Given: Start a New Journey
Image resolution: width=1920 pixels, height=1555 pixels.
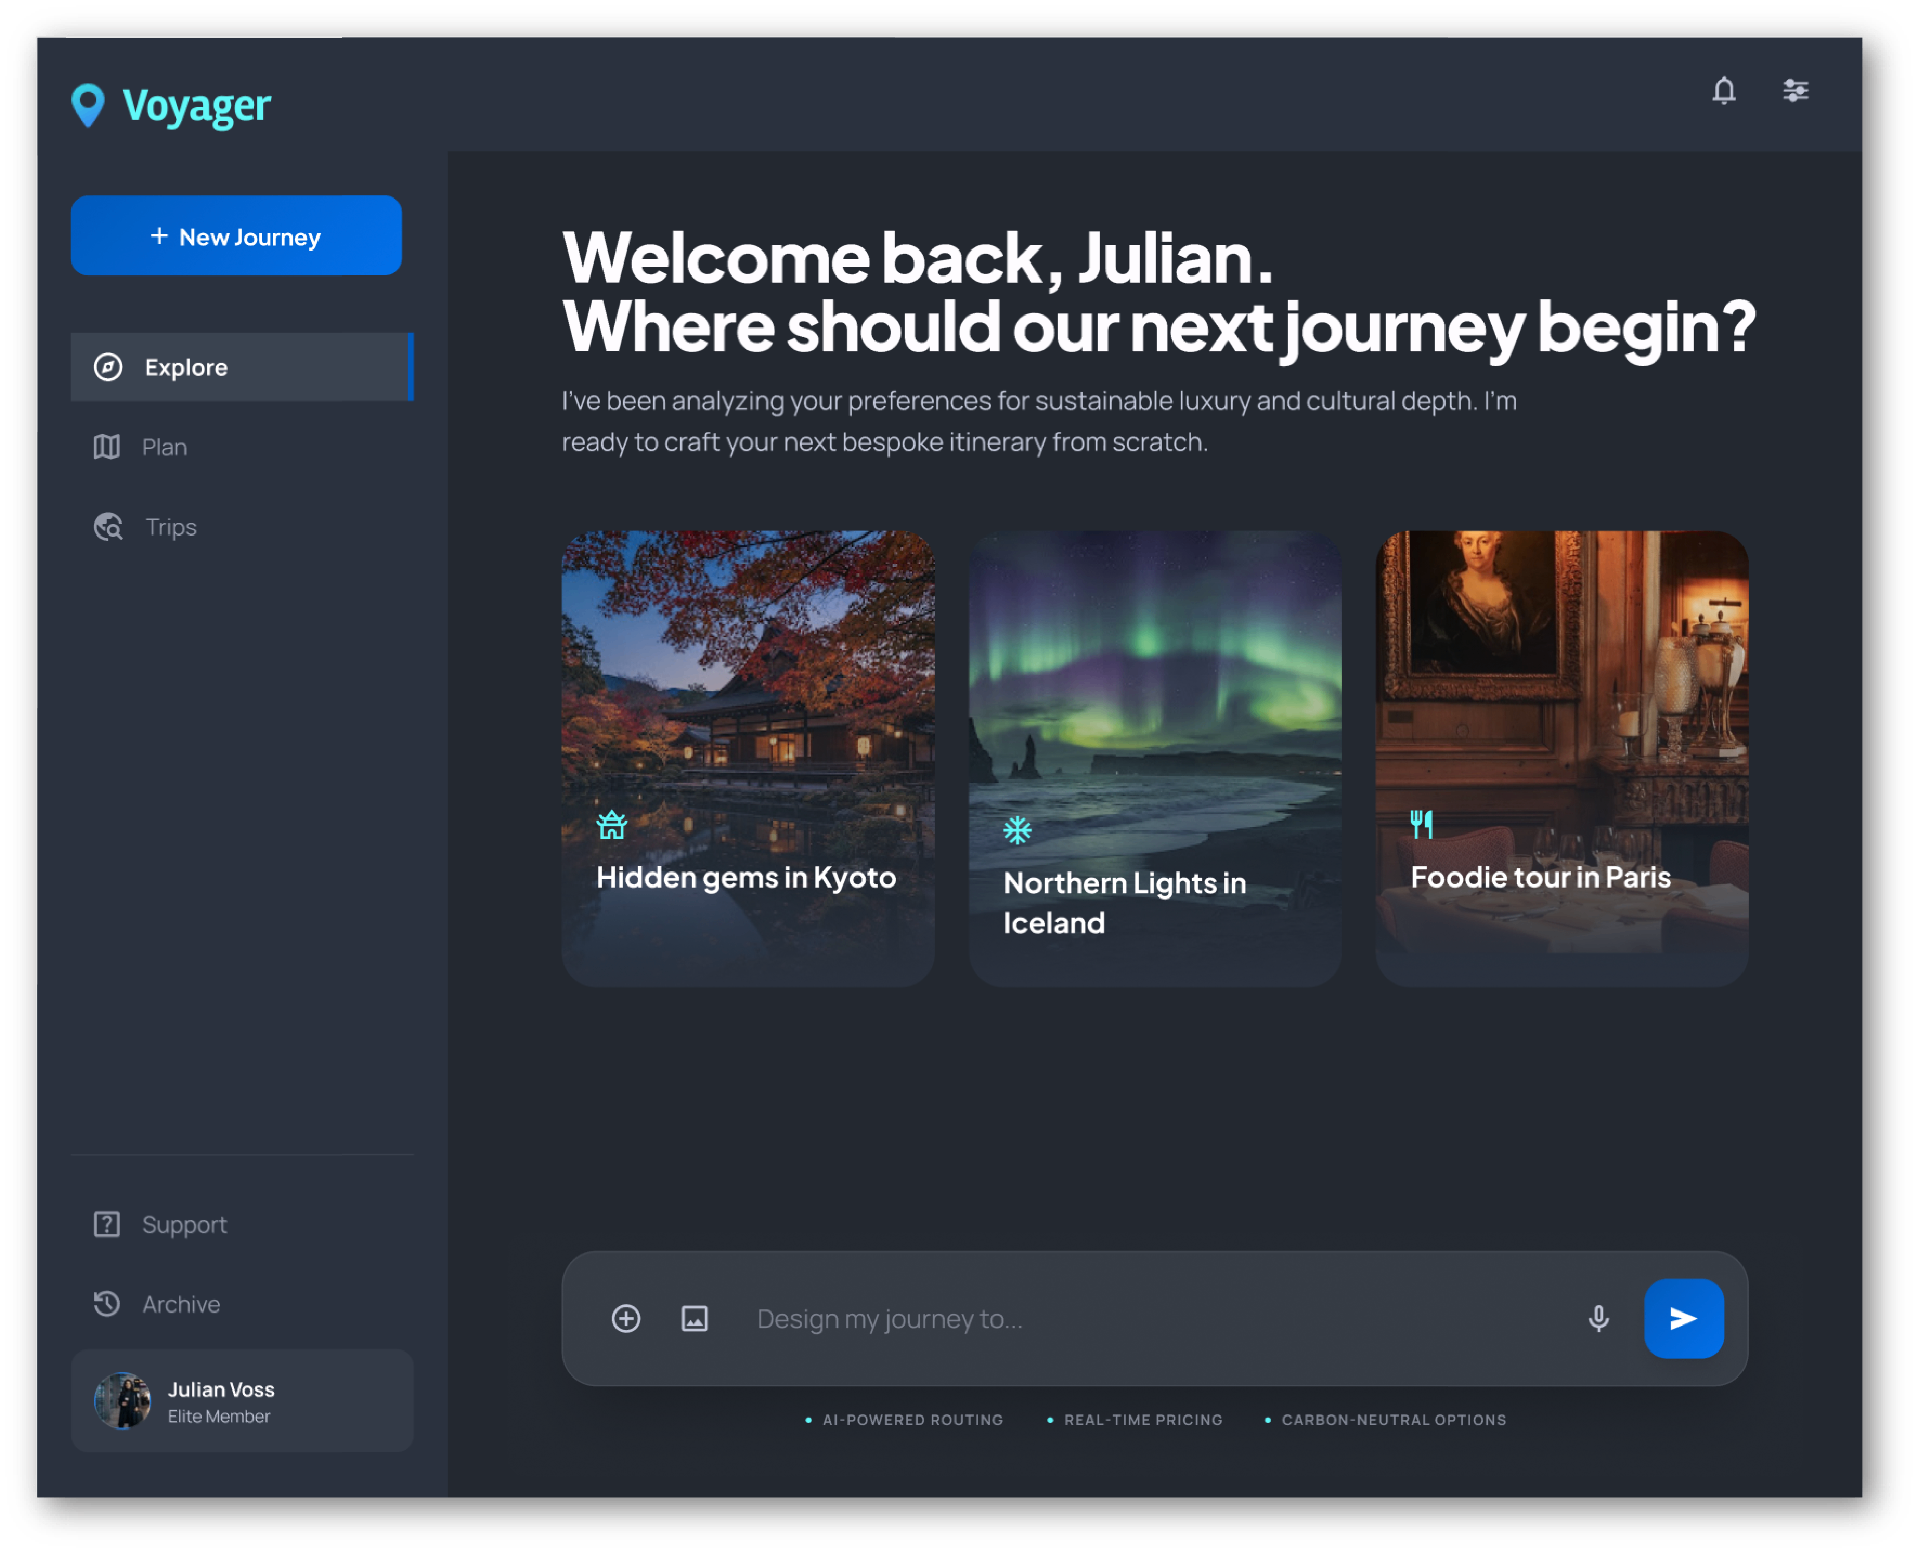Looking at the screenshot, I should click(236, 235).
